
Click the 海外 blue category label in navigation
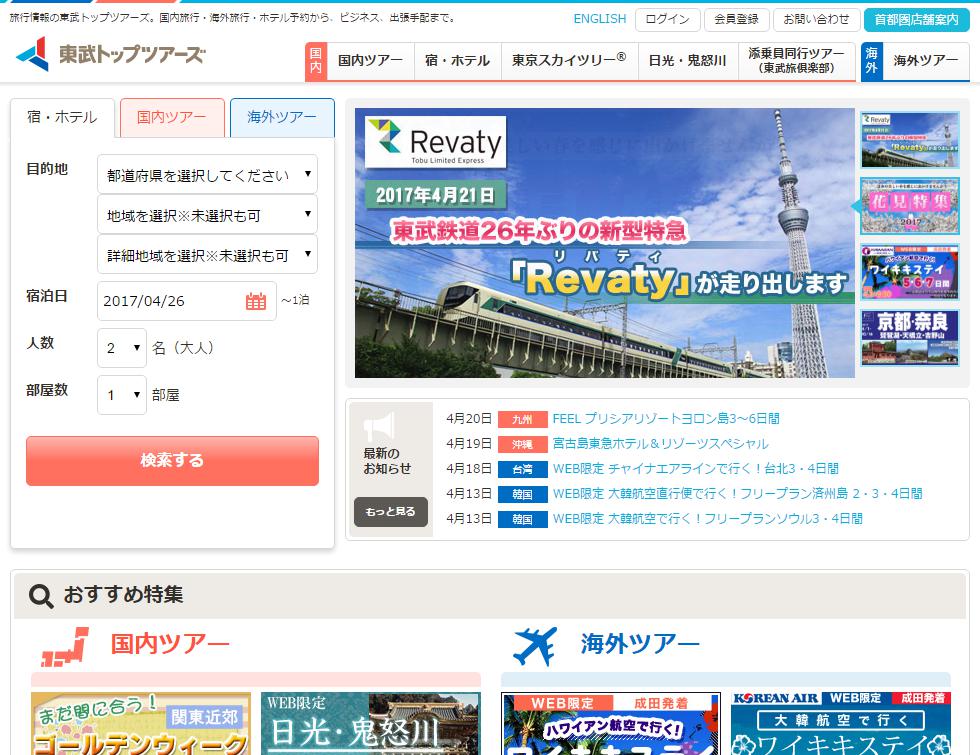pos(871,61)
